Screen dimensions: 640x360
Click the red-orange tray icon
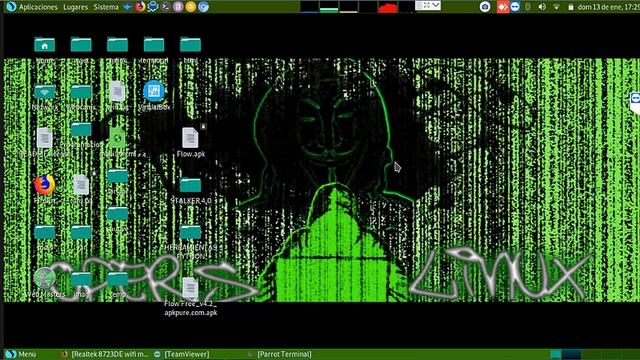pos(503,7)
